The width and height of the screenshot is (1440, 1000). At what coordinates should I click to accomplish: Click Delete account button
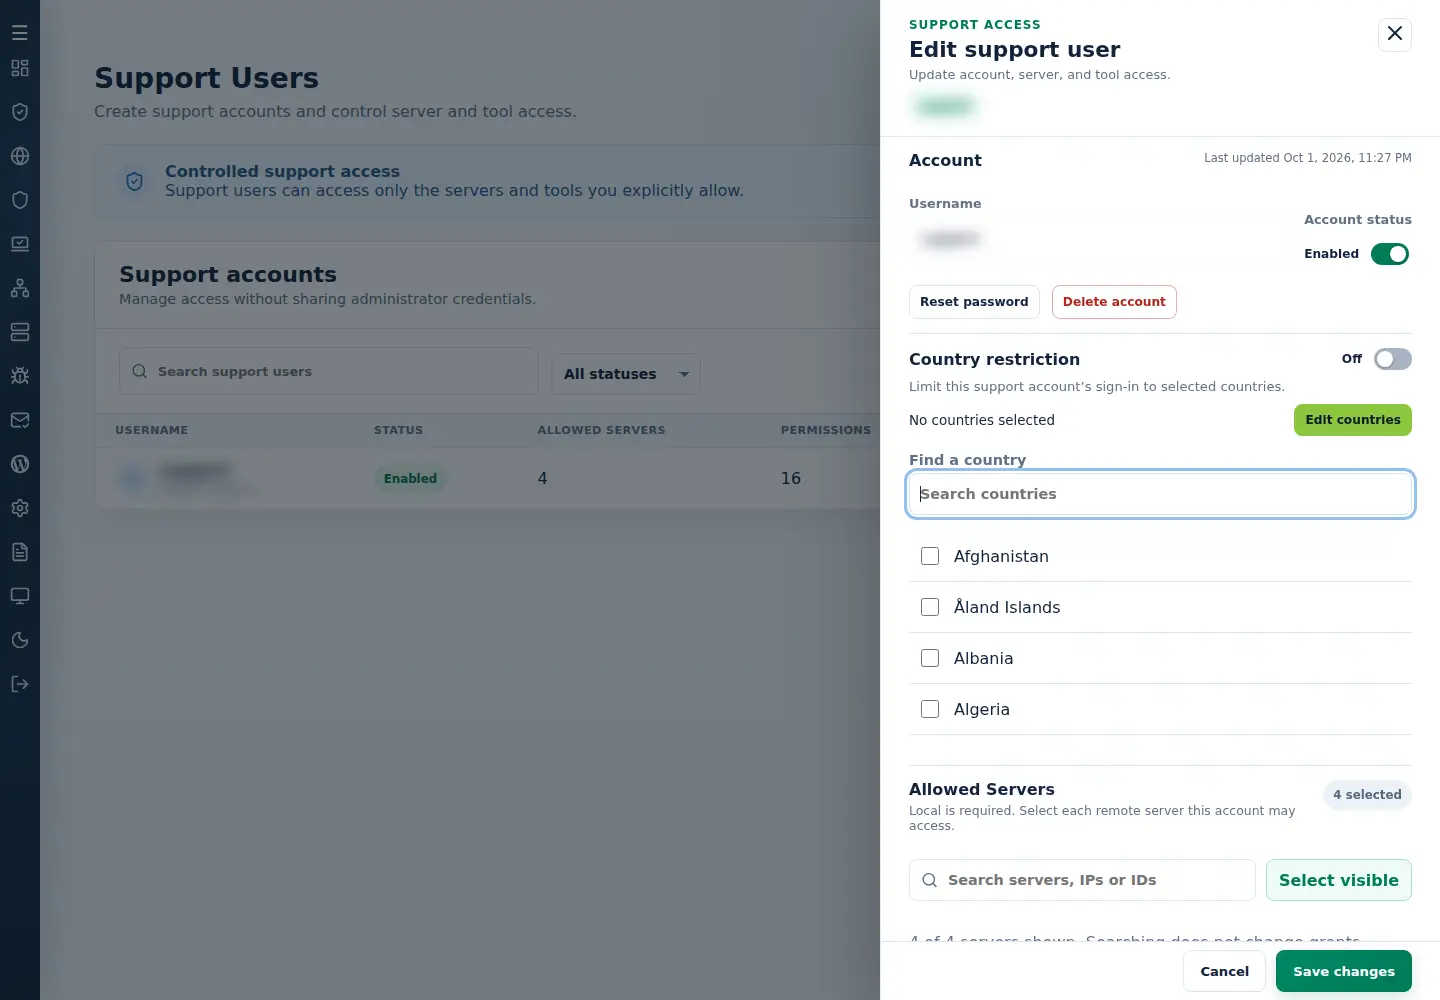coord(1114,302)
